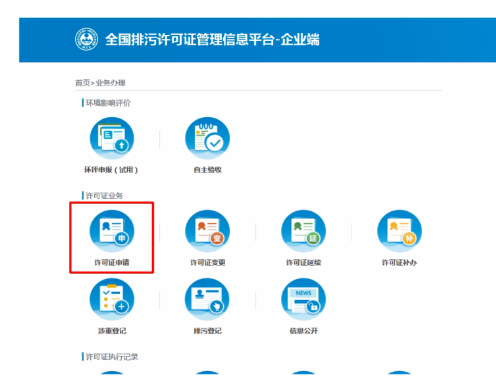Click the 许可证执行记录 section heading

coord(112,357)
